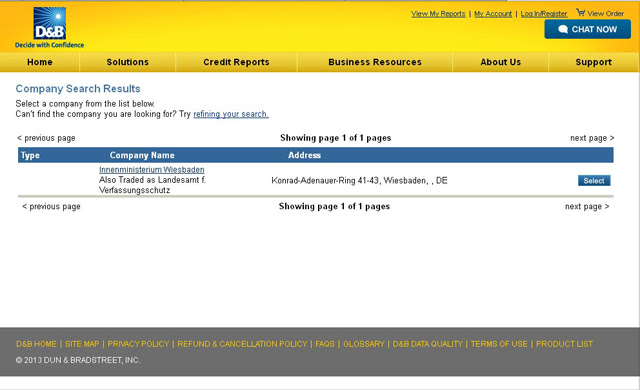This screenshot has width=640, height=390.
Task: Go to My Account
Action: coord(493,14)
